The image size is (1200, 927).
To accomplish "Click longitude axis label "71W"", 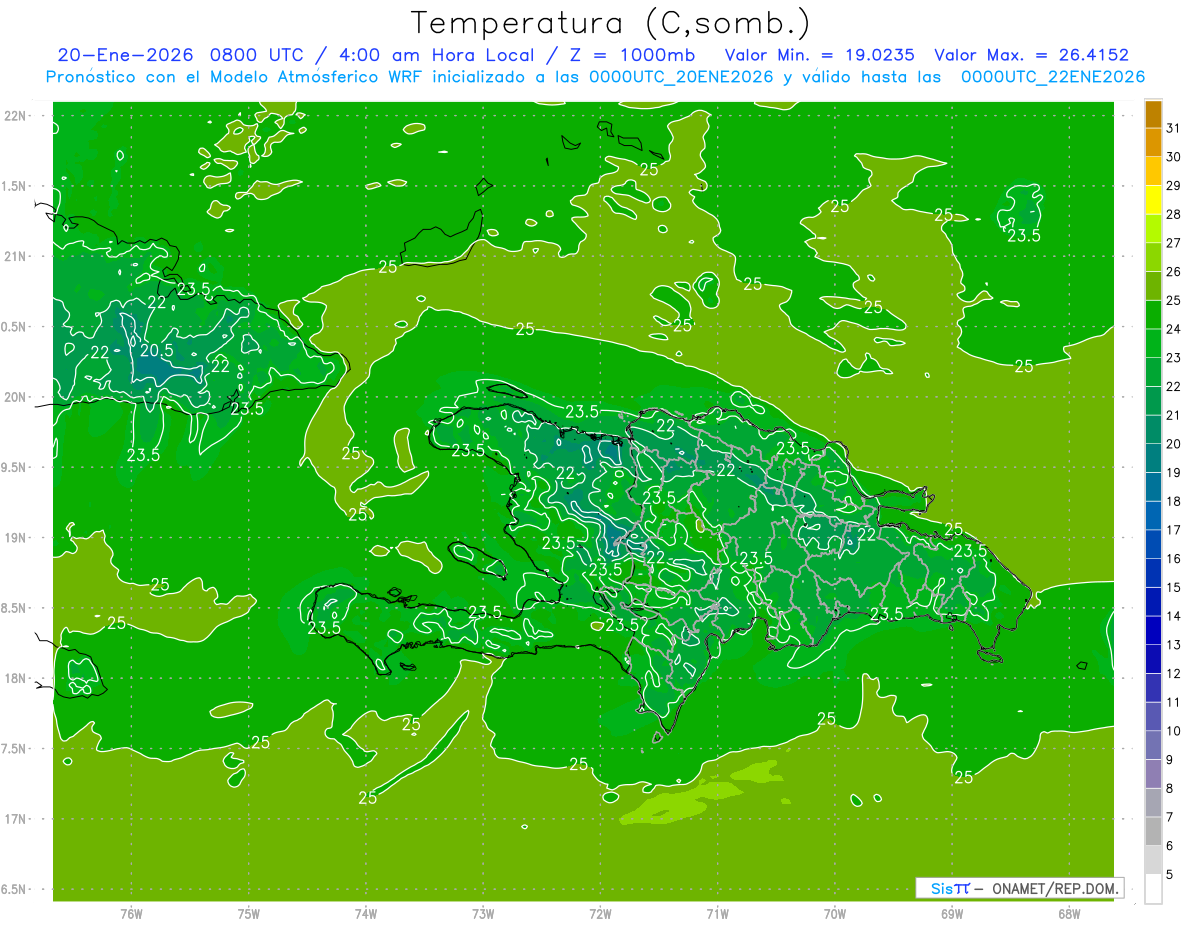I will point(717,913).
